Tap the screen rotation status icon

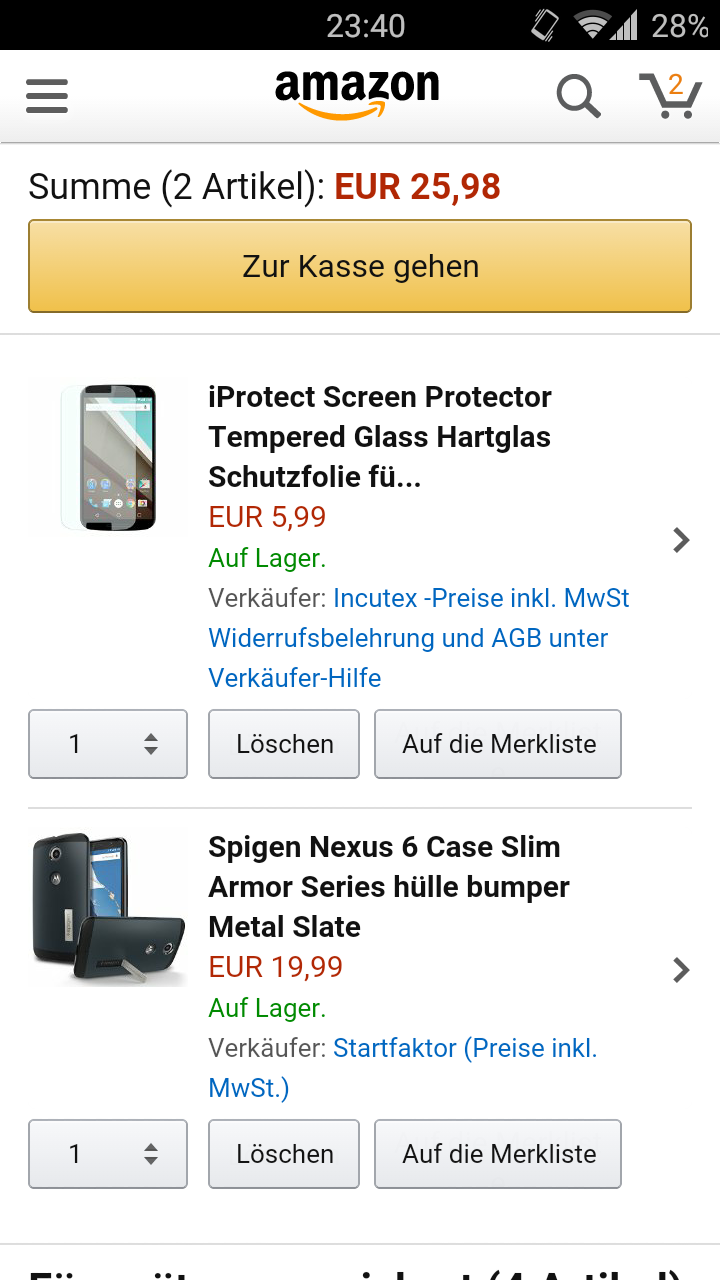coord(545,25)
